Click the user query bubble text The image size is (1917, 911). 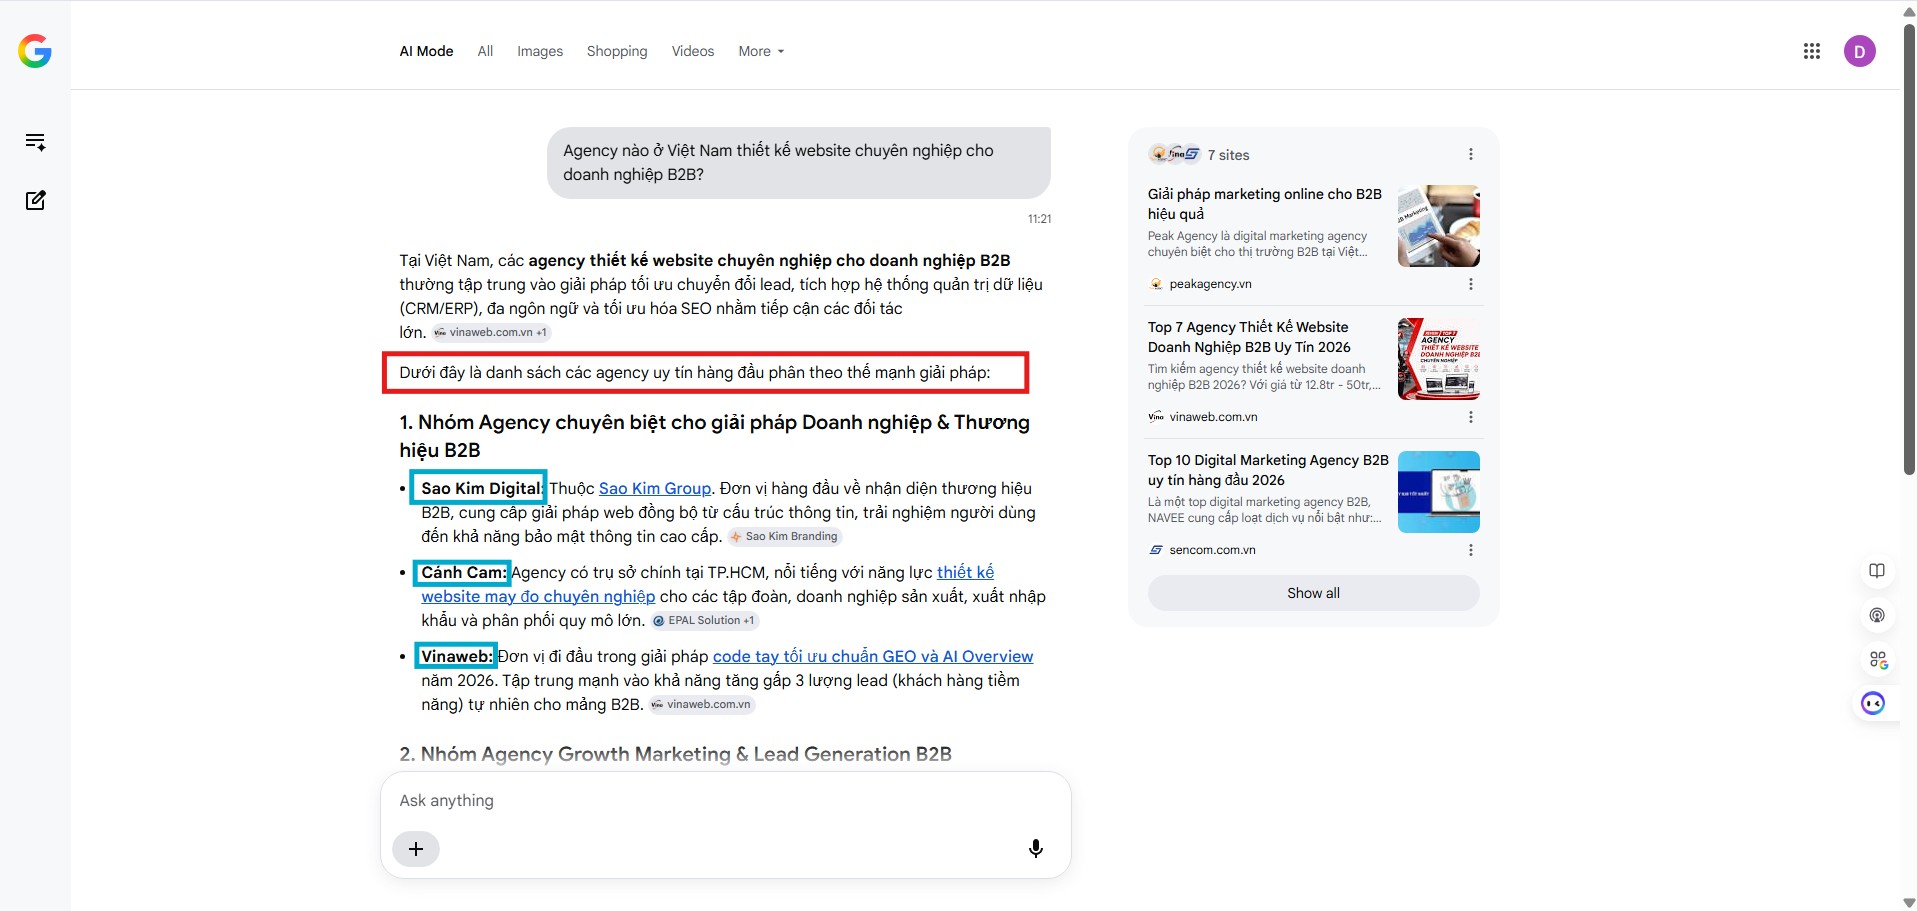[778, 162]
